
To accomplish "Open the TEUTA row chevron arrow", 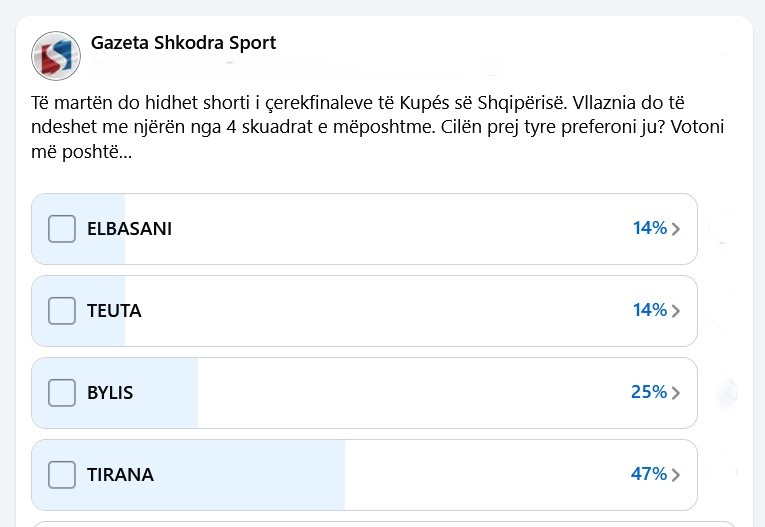I will click(676, 311).
